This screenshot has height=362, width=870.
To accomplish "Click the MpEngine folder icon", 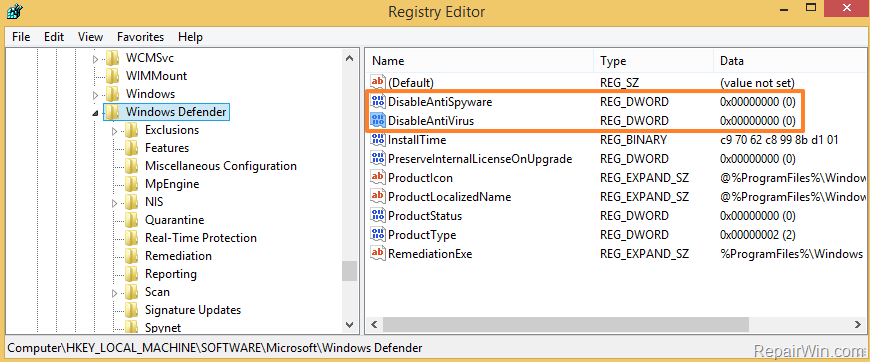I will pos(131,184).
